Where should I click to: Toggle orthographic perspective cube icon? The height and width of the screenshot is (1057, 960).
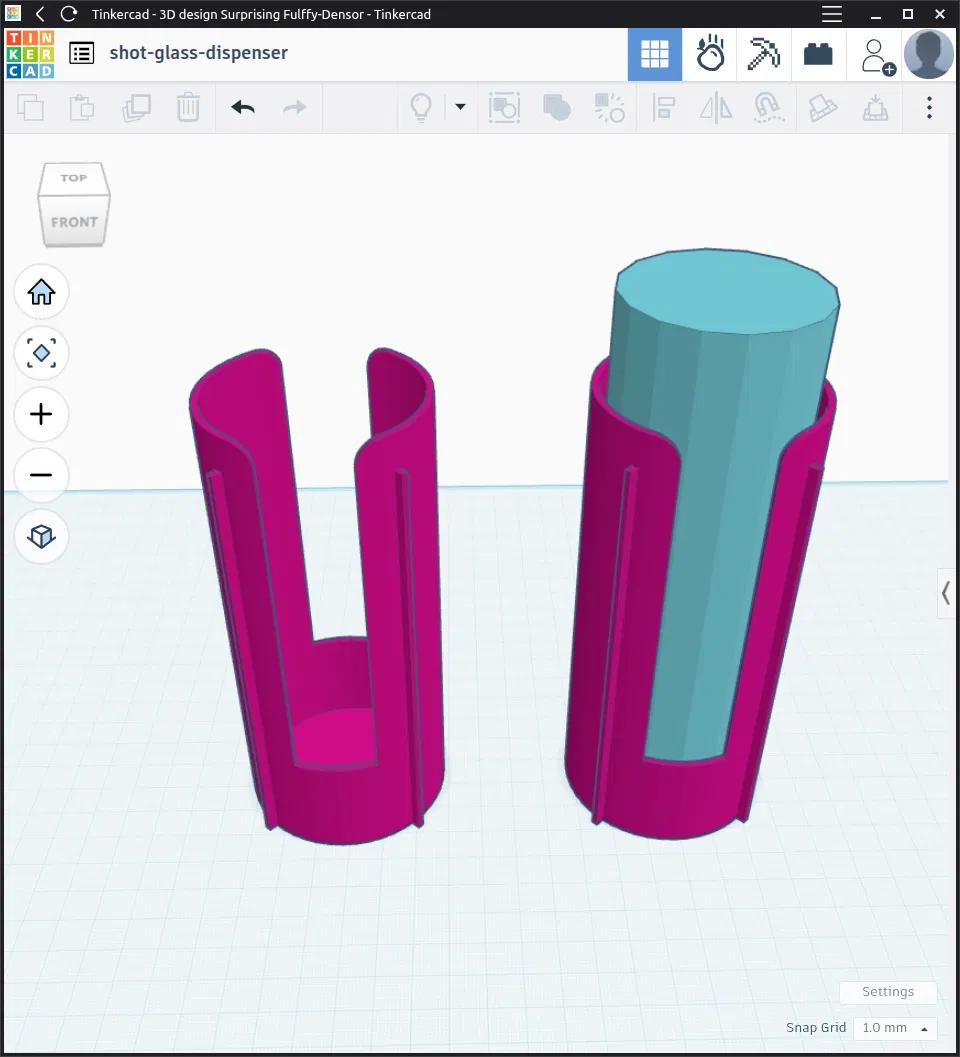coord(41,537)
